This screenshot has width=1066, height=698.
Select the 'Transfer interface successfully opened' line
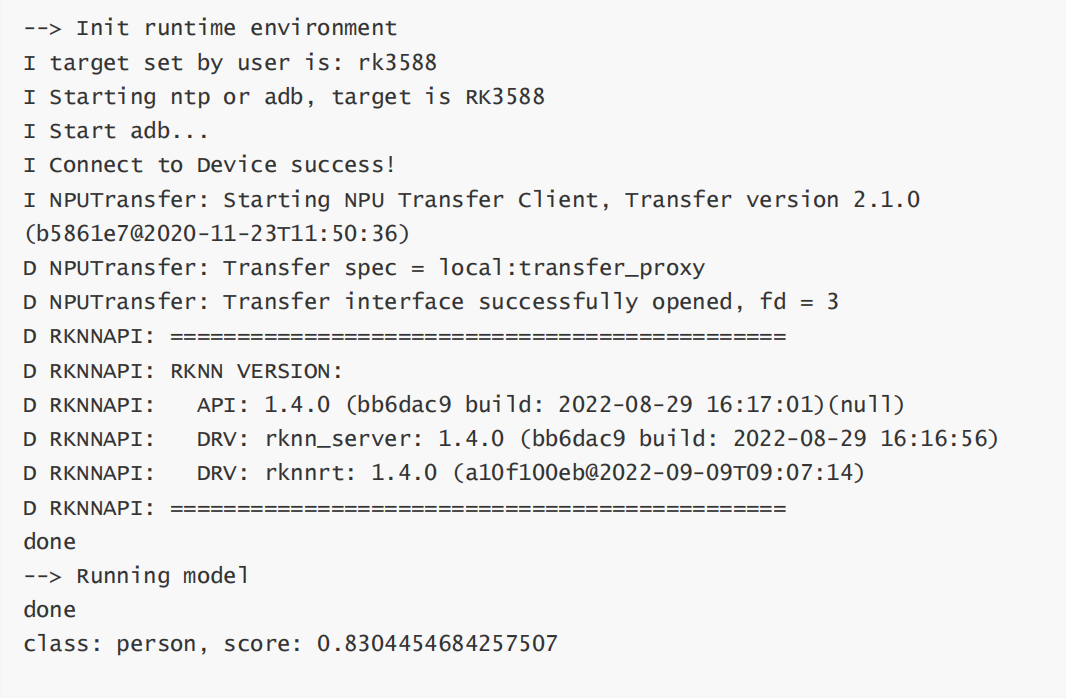431,302
